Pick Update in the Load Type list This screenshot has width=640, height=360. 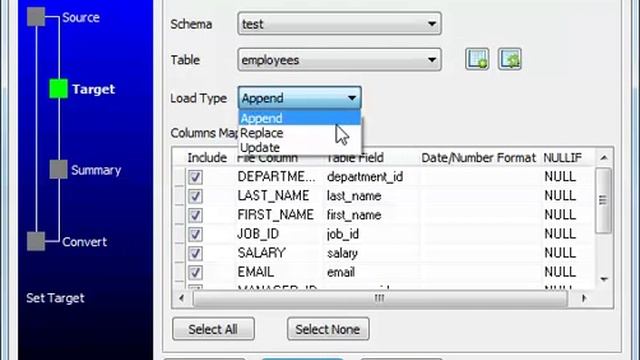click(x=300, y=147)
